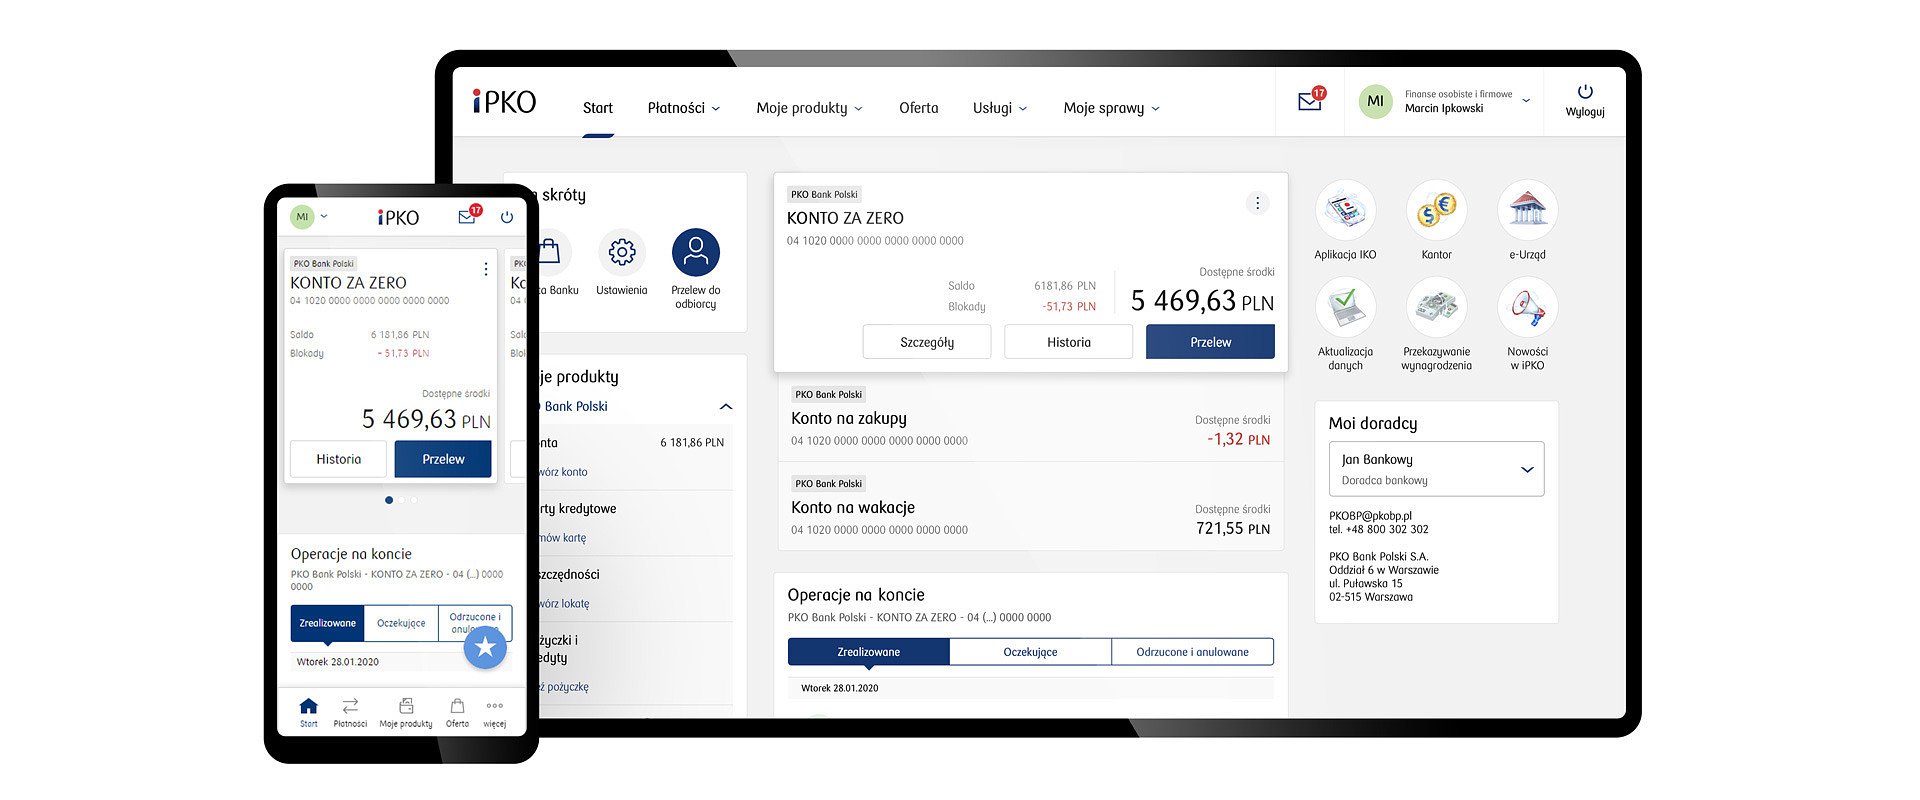Click Przelew do odbiorcy shortcut icon
1920x800 pixels.
tap(695, 253)
